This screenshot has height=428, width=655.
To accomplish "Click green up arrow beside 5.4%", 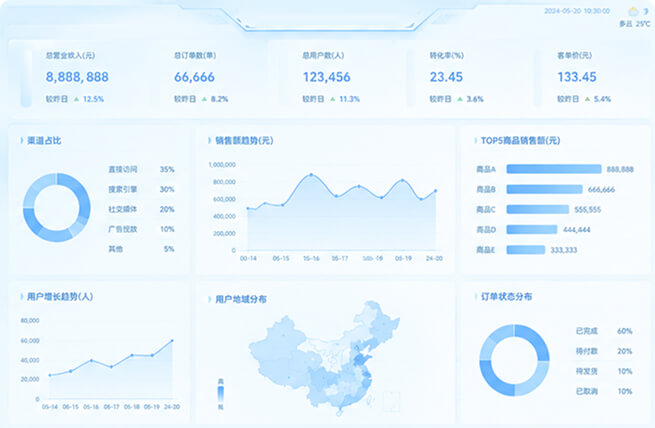I will coord(588,99).
